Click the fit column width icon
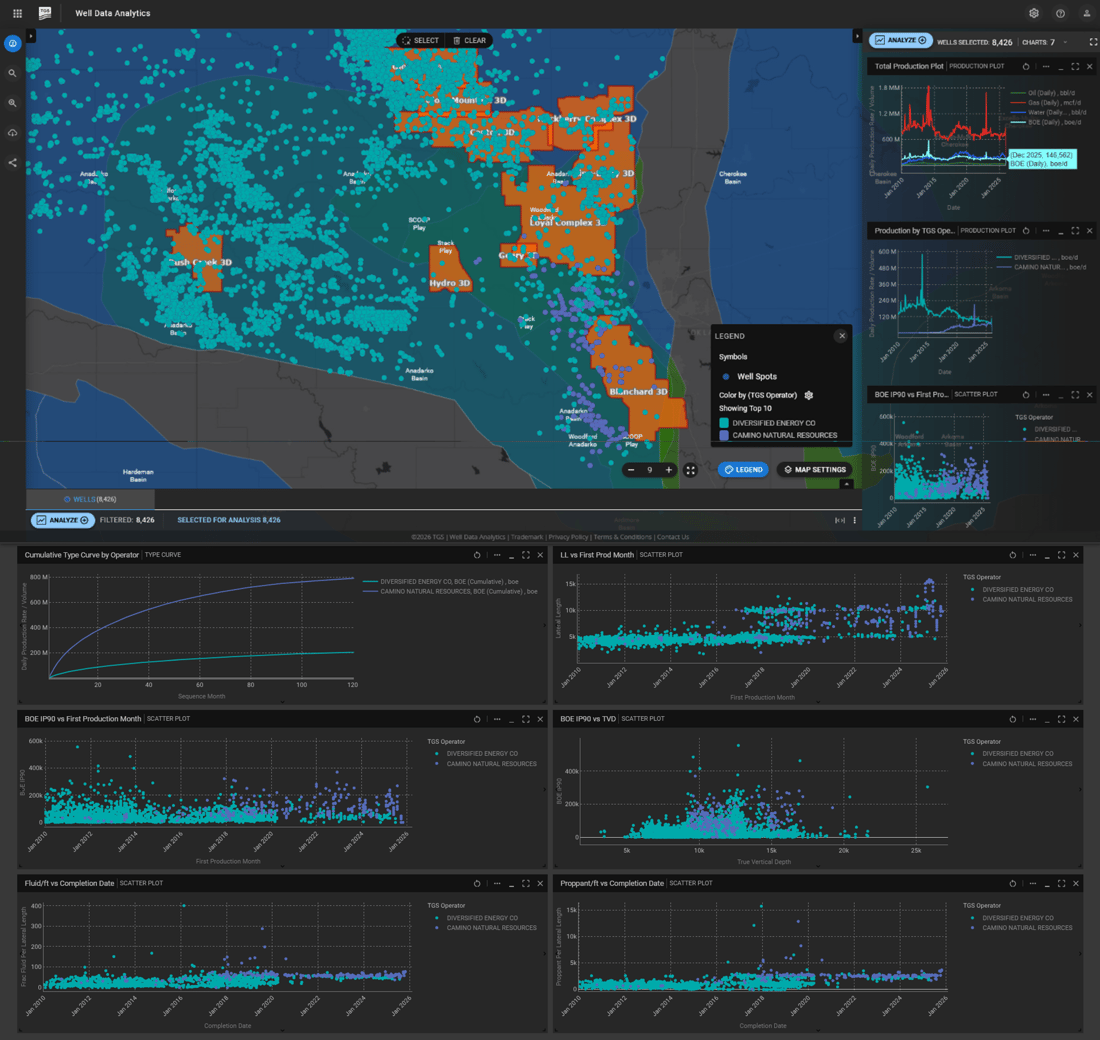 [840, 521]
